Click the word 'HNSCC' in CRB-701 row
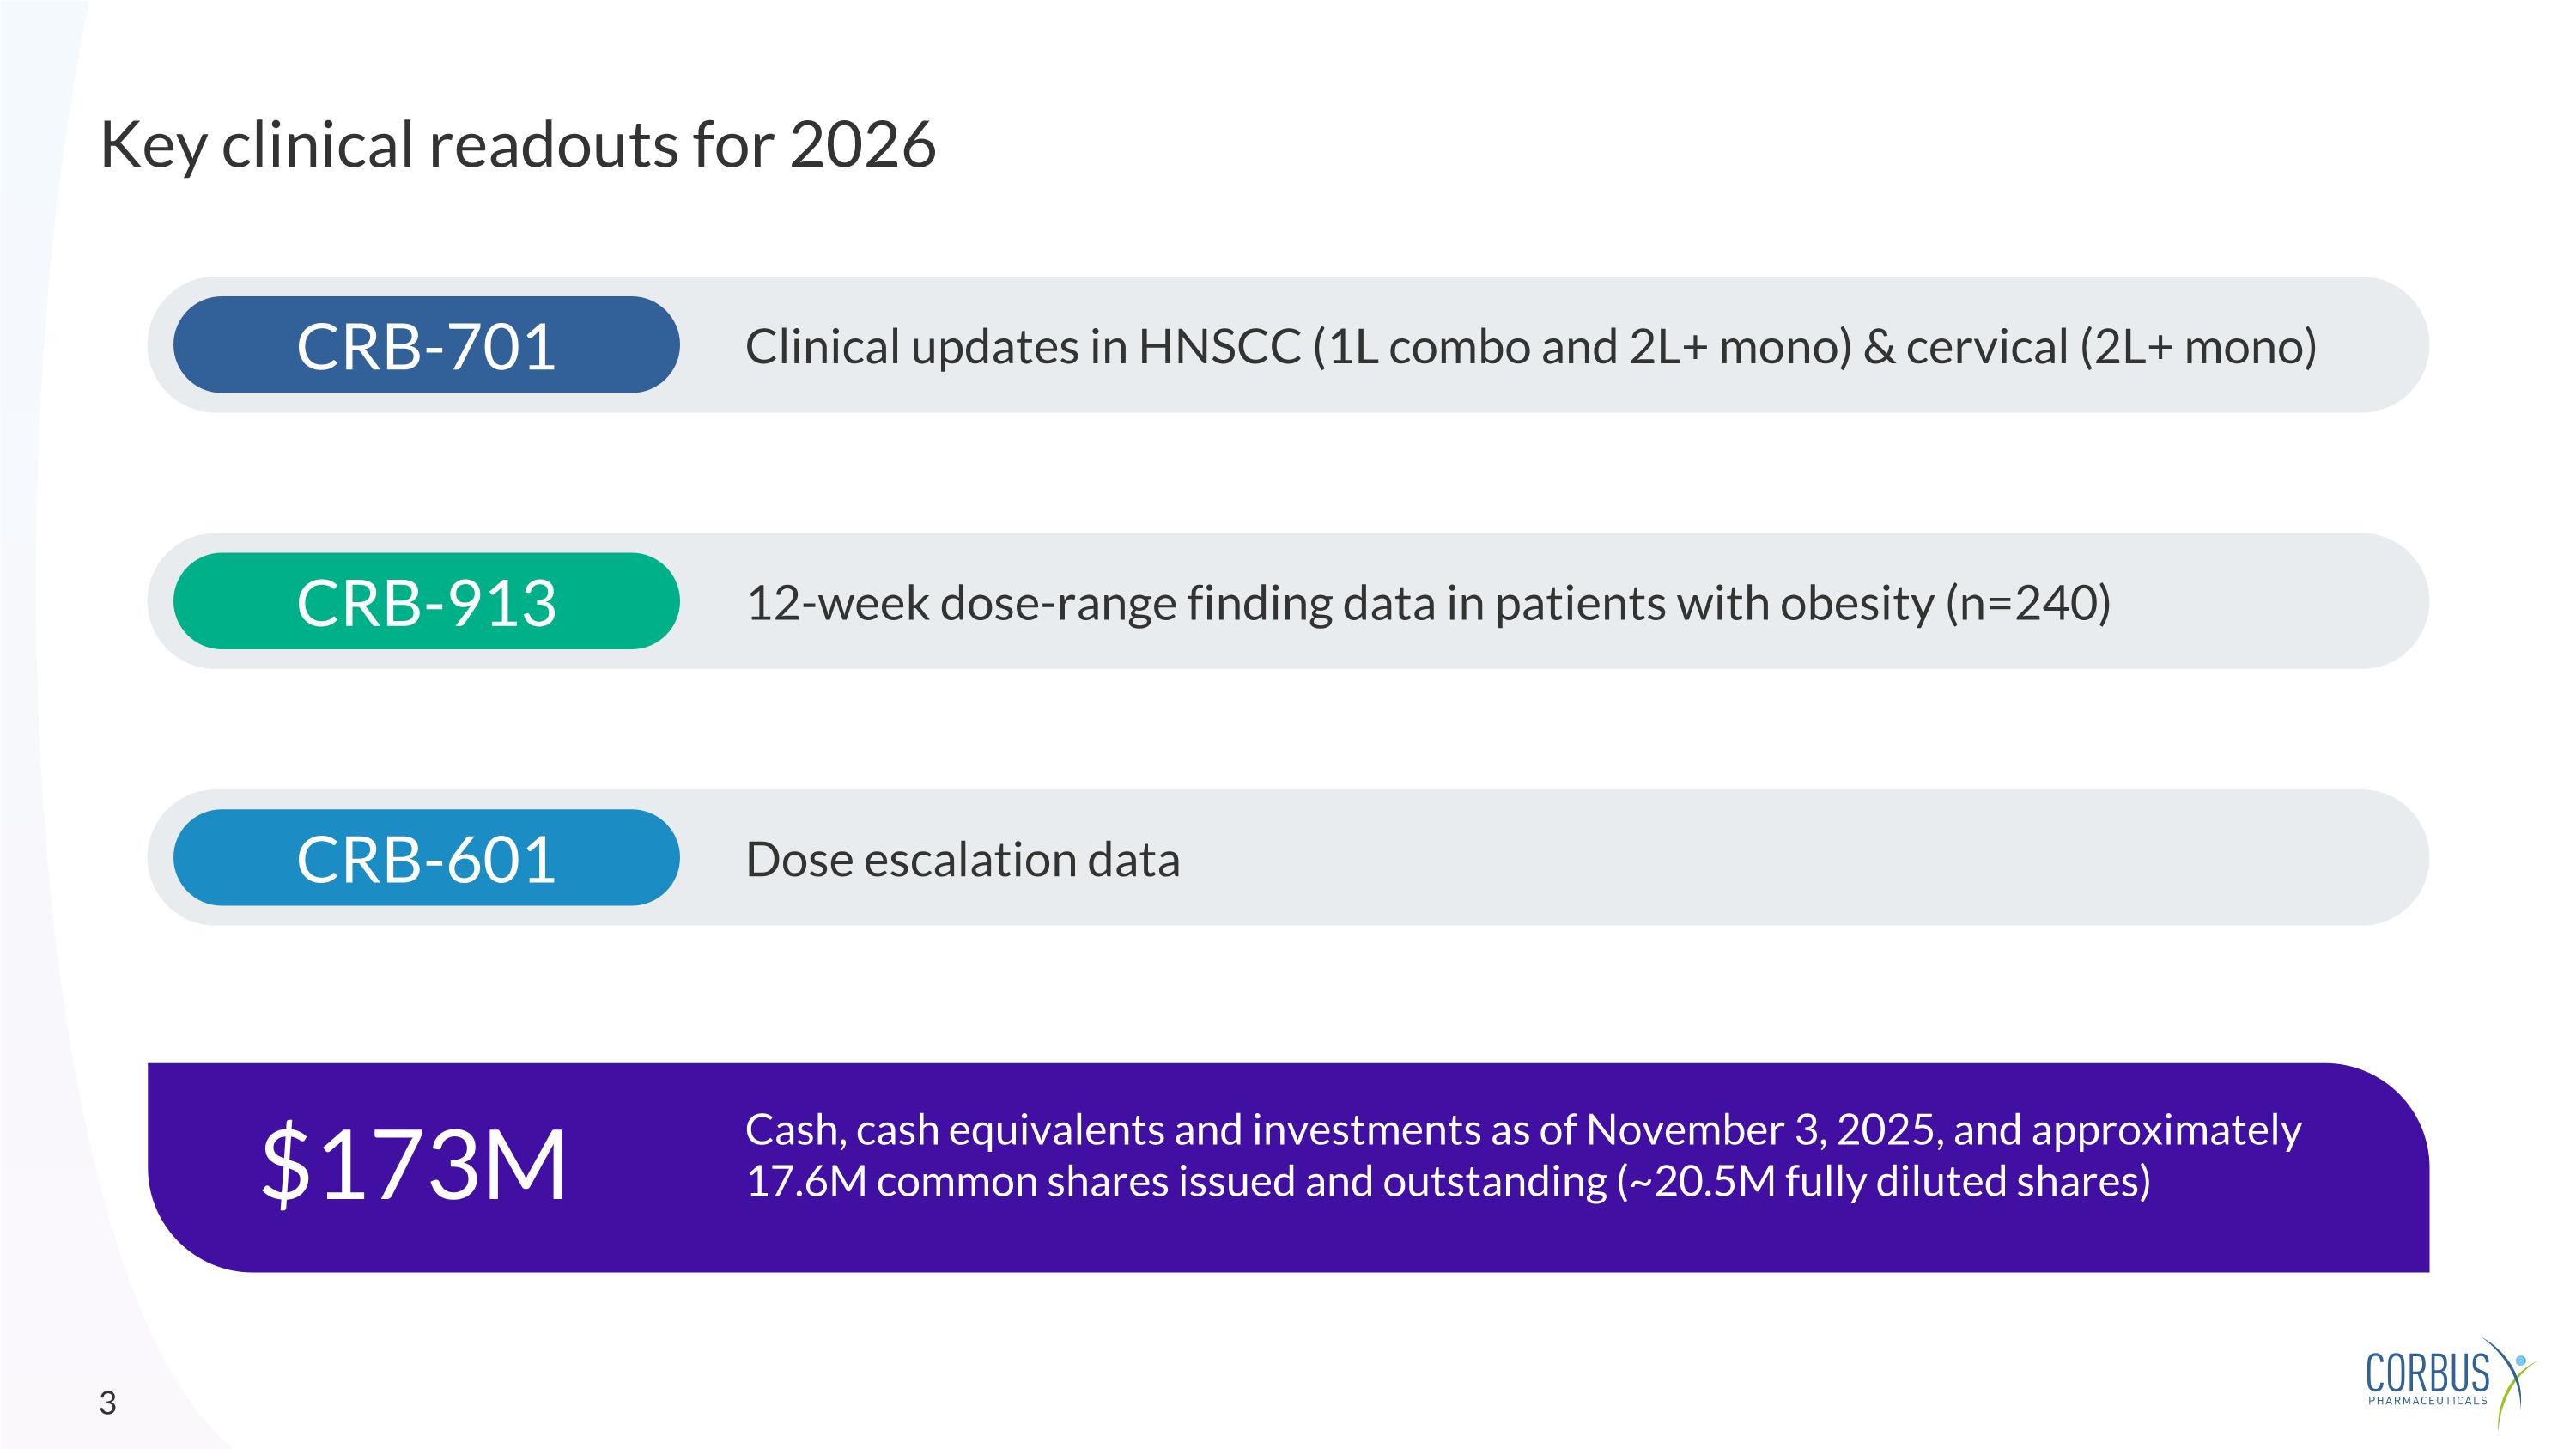 tap(1219, 347)
